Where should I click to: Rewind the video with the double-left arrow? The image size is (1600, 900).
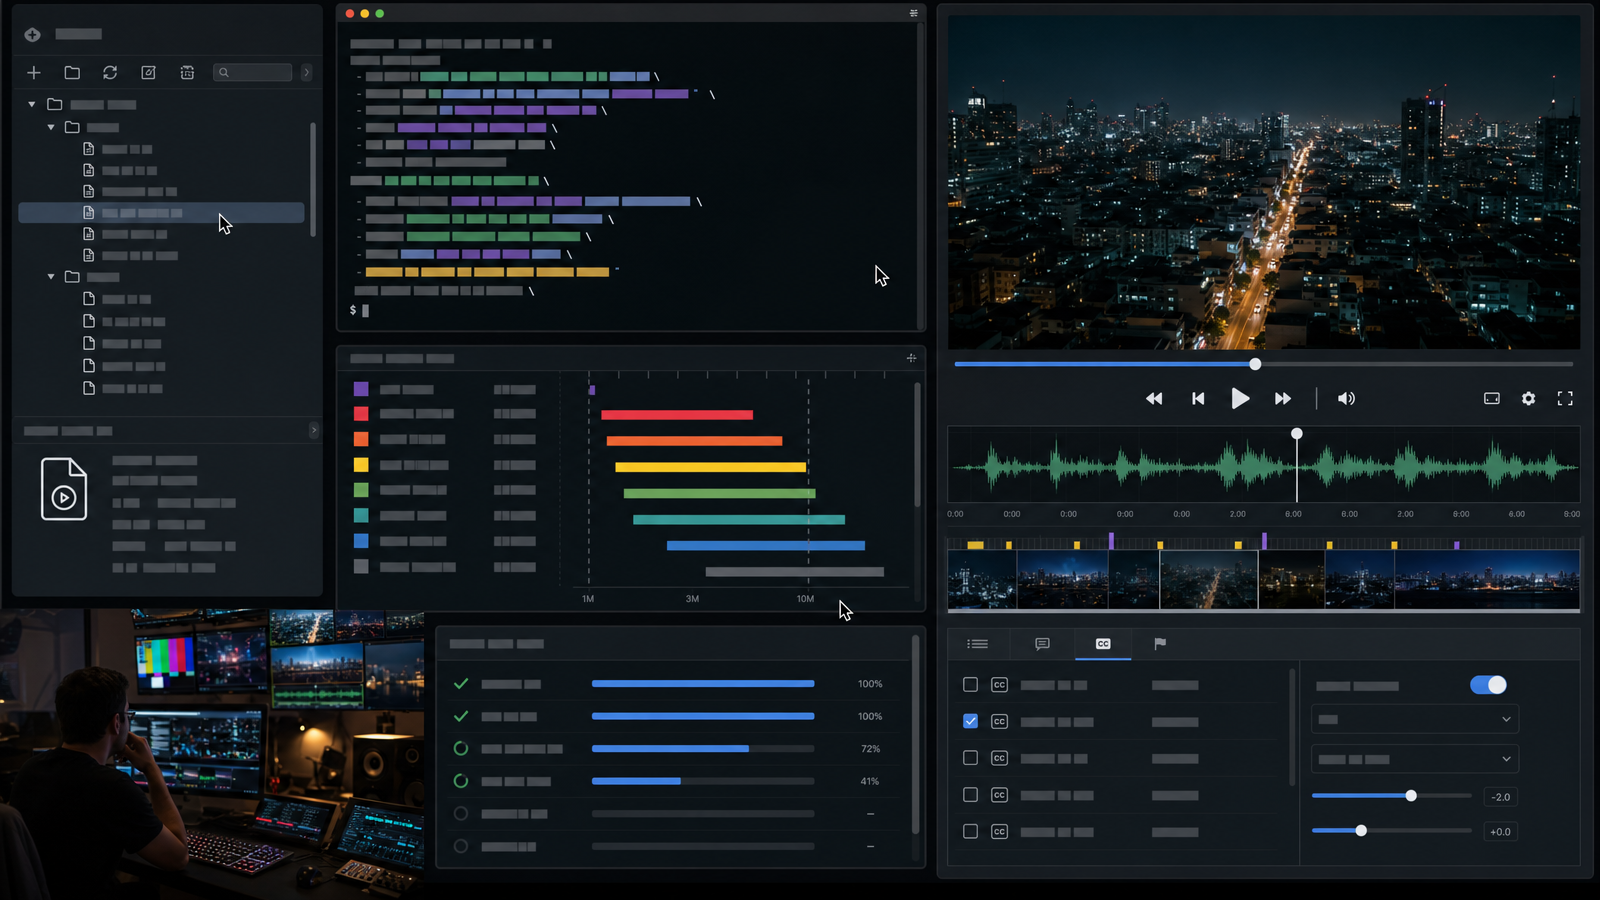(1154, 398)
